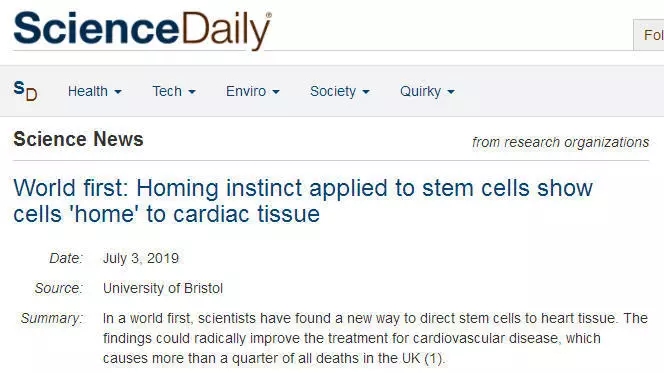Click the article summary paragraph
The height and width of the screenshot is (373, 664).
click(375, 338)
